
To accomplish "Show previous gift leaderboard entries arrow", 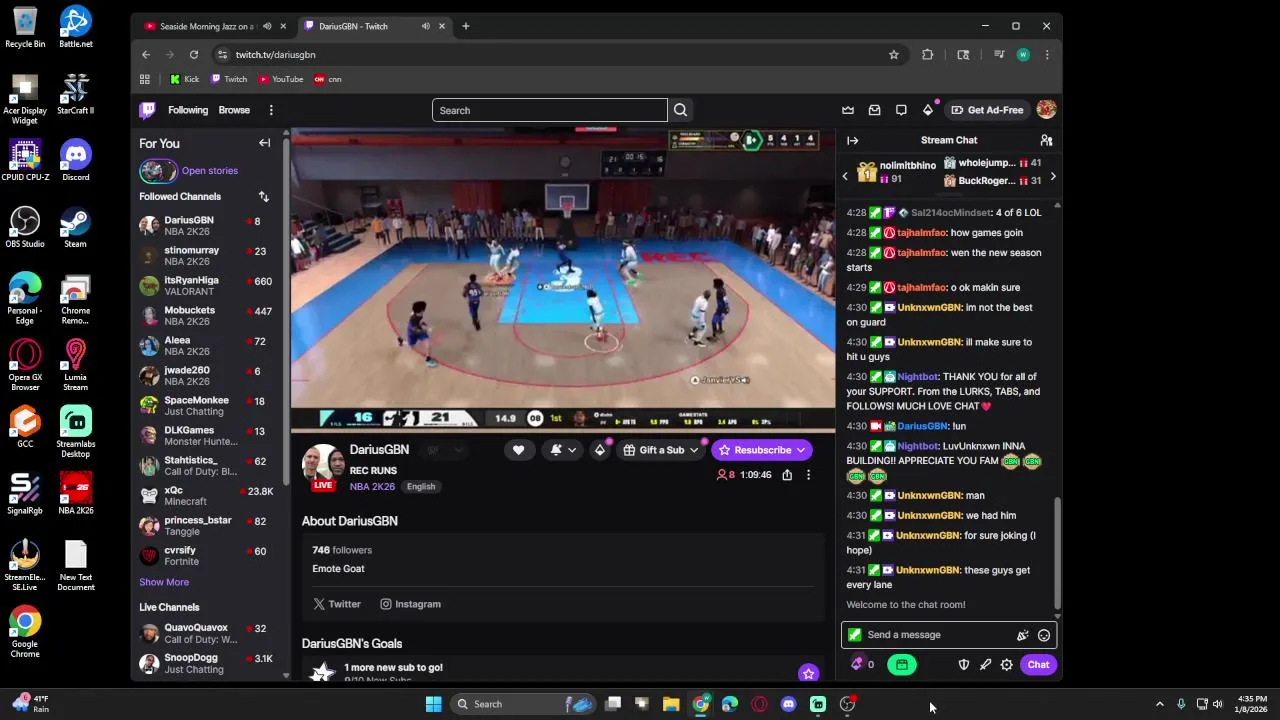I will pos(845,177).
